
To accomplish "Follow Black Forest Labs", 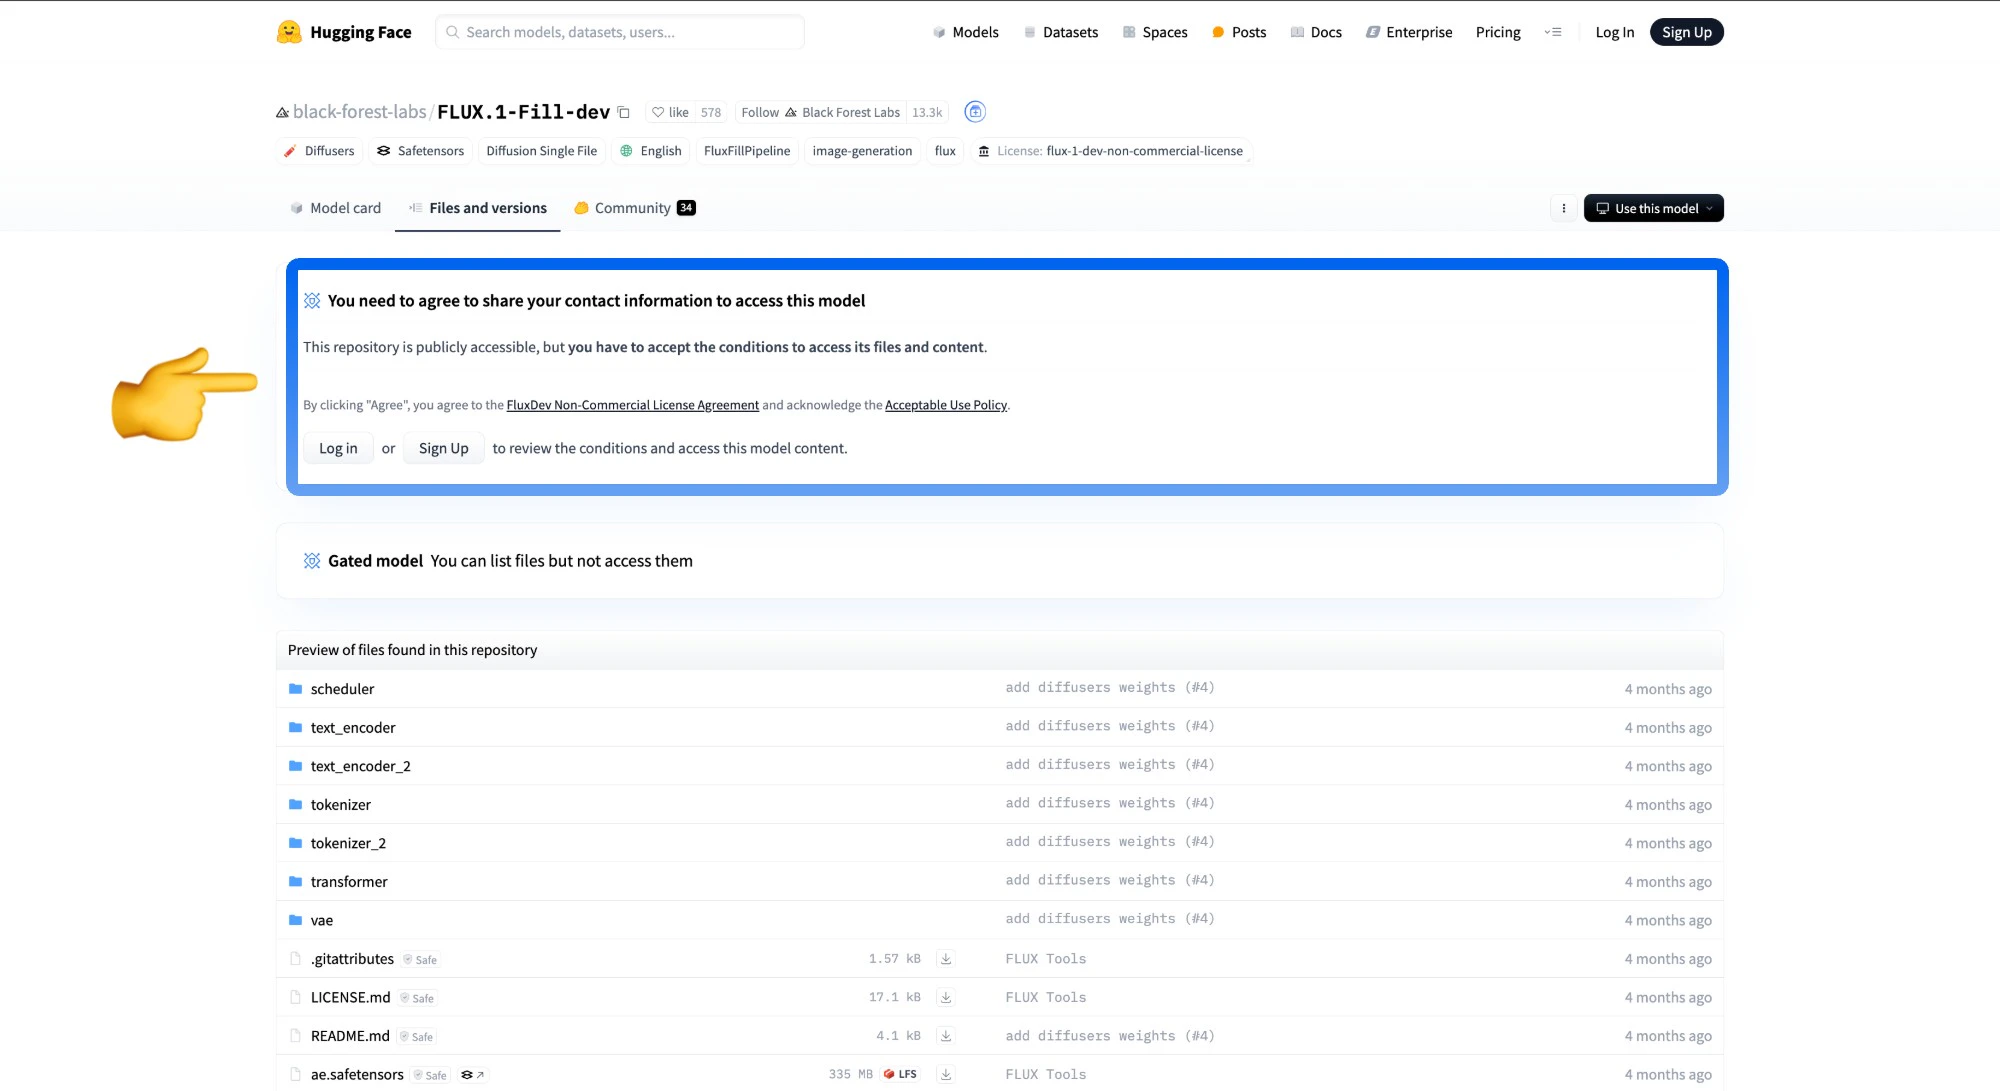I will [759, 112].
